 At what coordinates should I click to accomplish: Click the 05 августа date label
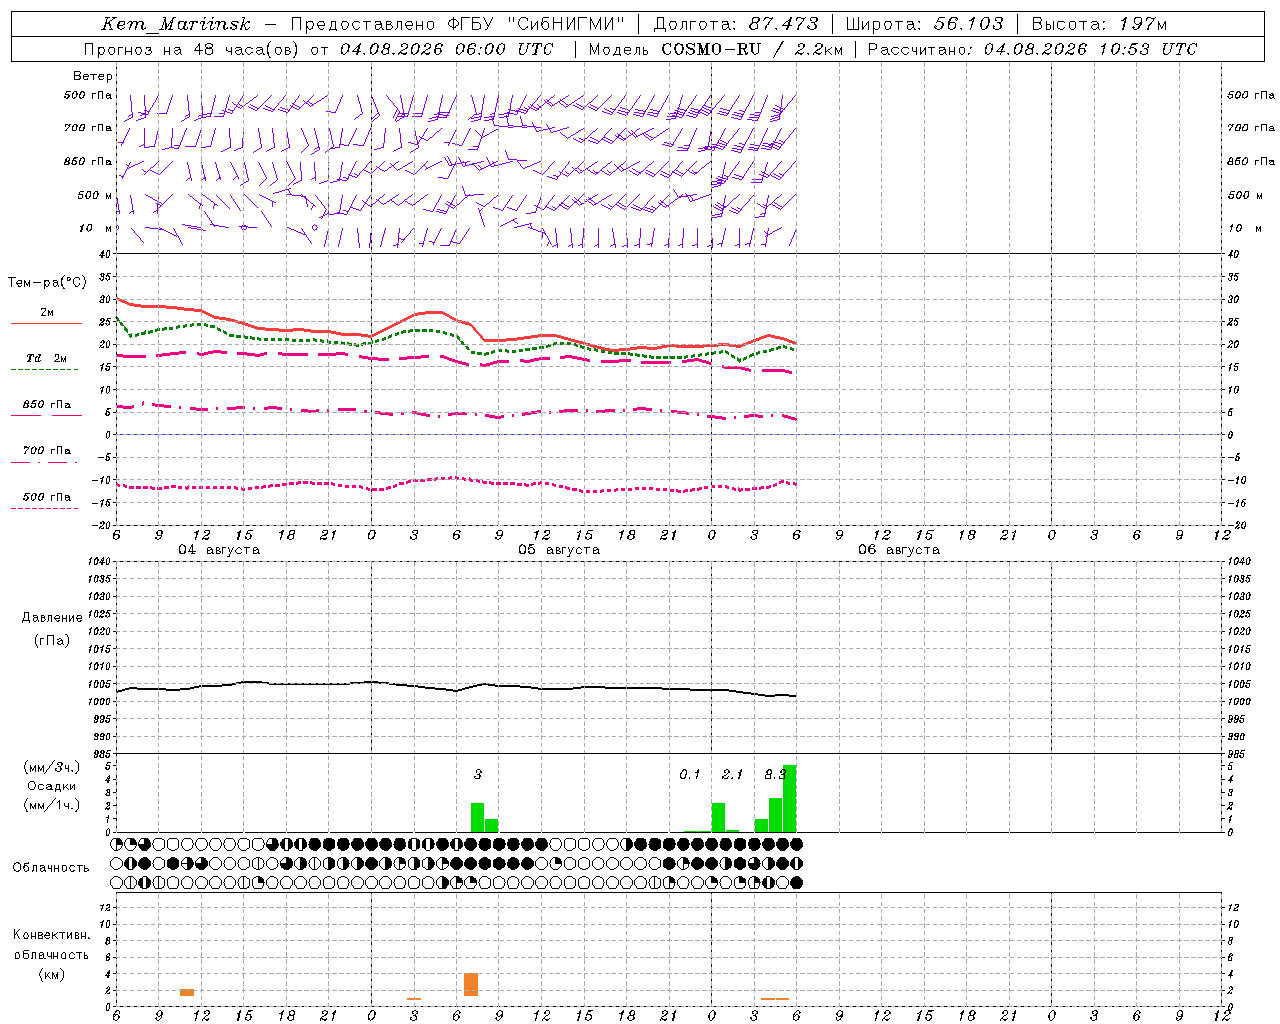pyautogui.click(x=559, y=550)
